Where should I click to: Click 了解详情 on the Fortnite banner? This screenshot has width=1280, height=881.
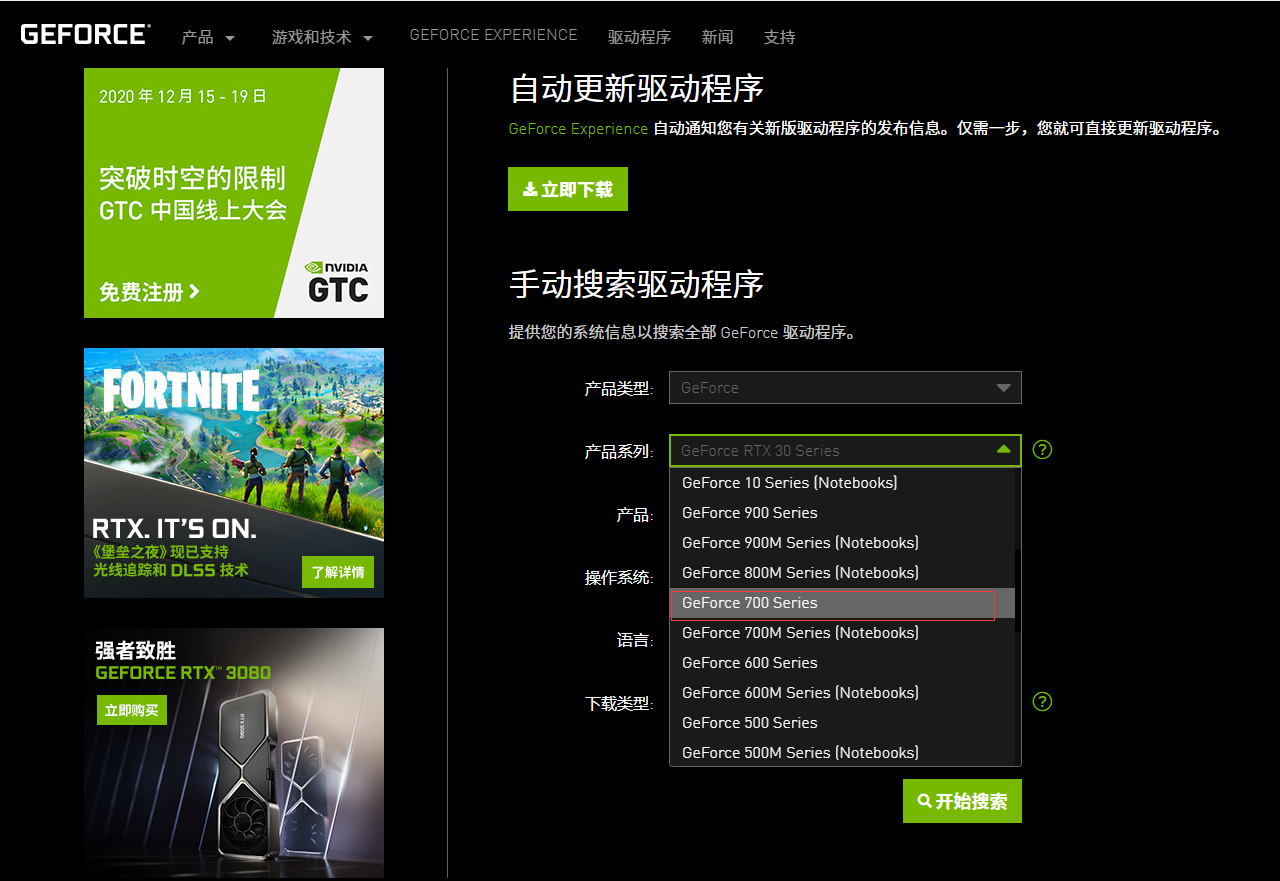[337, 572]
